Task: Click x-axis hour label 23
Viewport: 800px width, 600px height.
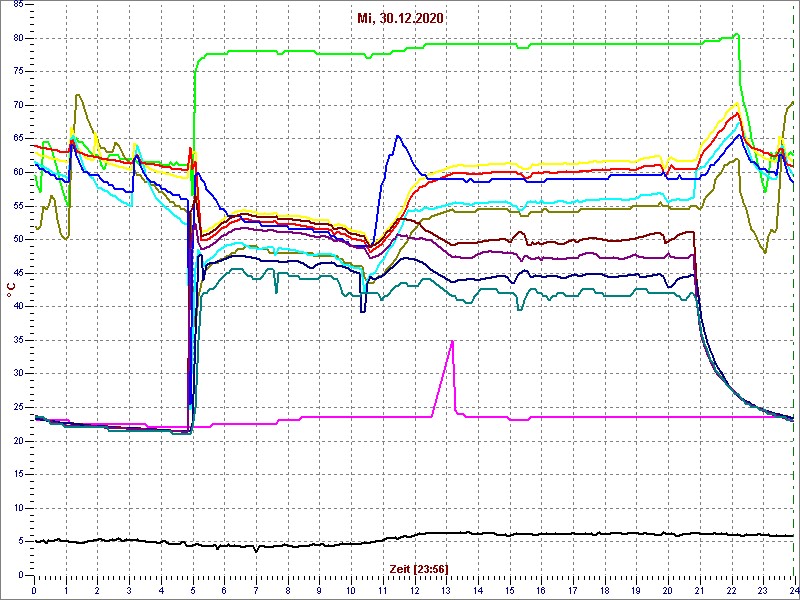Action: click(763, 591)
